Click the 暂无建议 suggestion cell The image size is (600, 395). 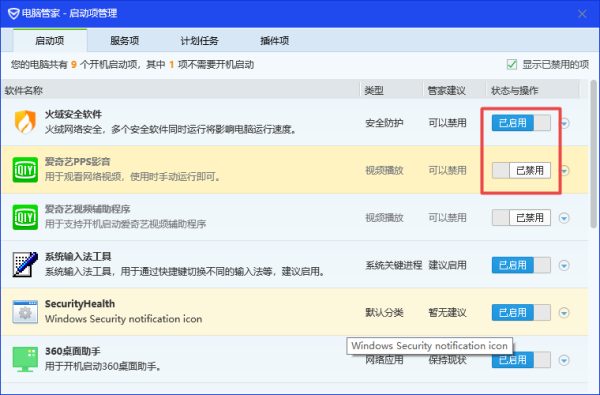tap(447, 313)
